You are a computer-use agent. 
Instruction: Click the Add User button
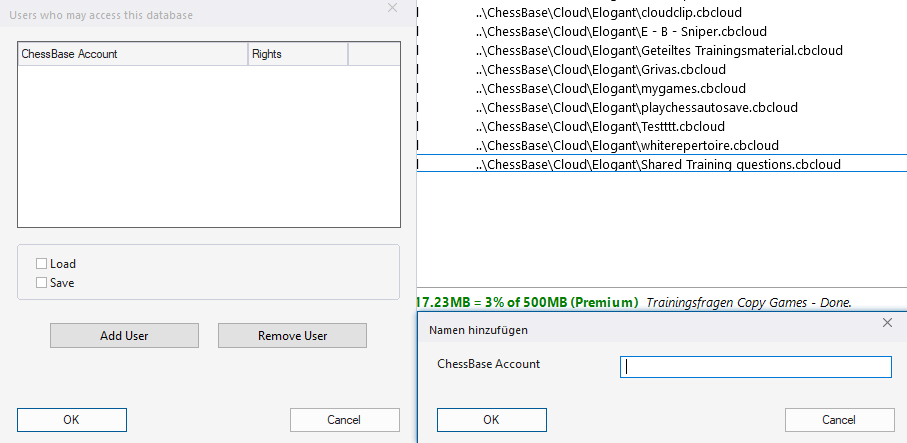[124, 336]
